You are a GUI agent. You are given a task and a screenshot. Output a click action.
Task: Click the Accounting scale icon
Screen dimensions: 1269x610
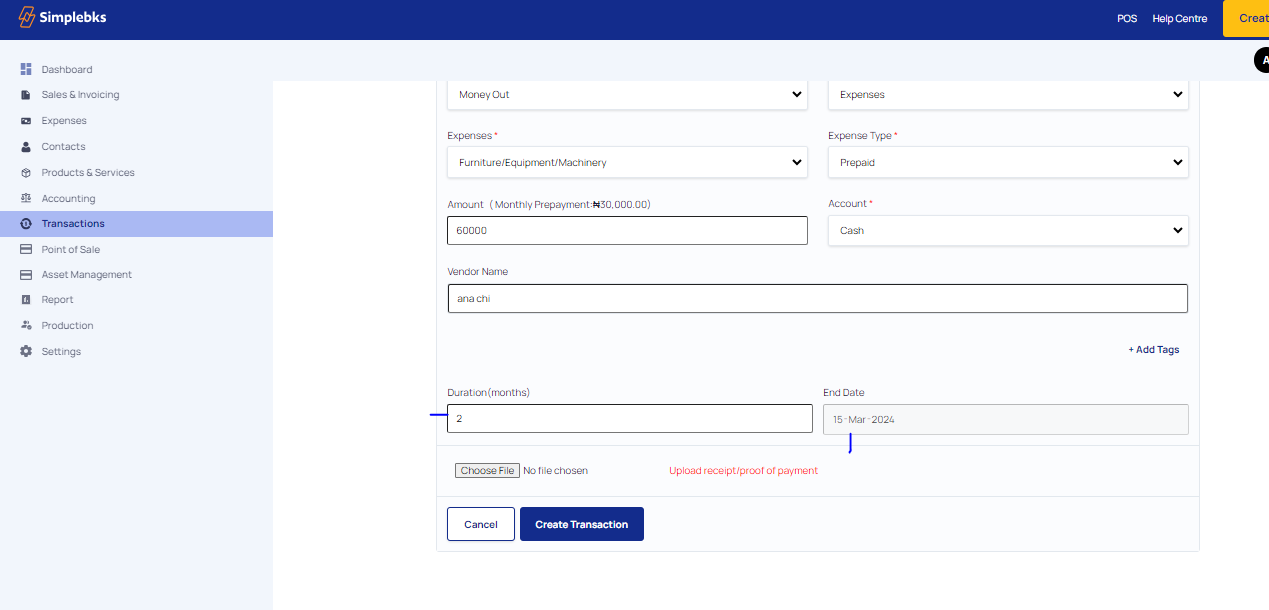pyautogui.click(x=26, y=199)
